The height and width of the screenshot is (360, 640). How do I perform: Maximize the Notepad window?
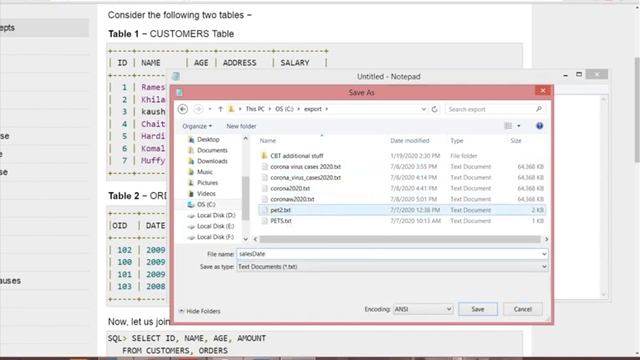point(579,74)
